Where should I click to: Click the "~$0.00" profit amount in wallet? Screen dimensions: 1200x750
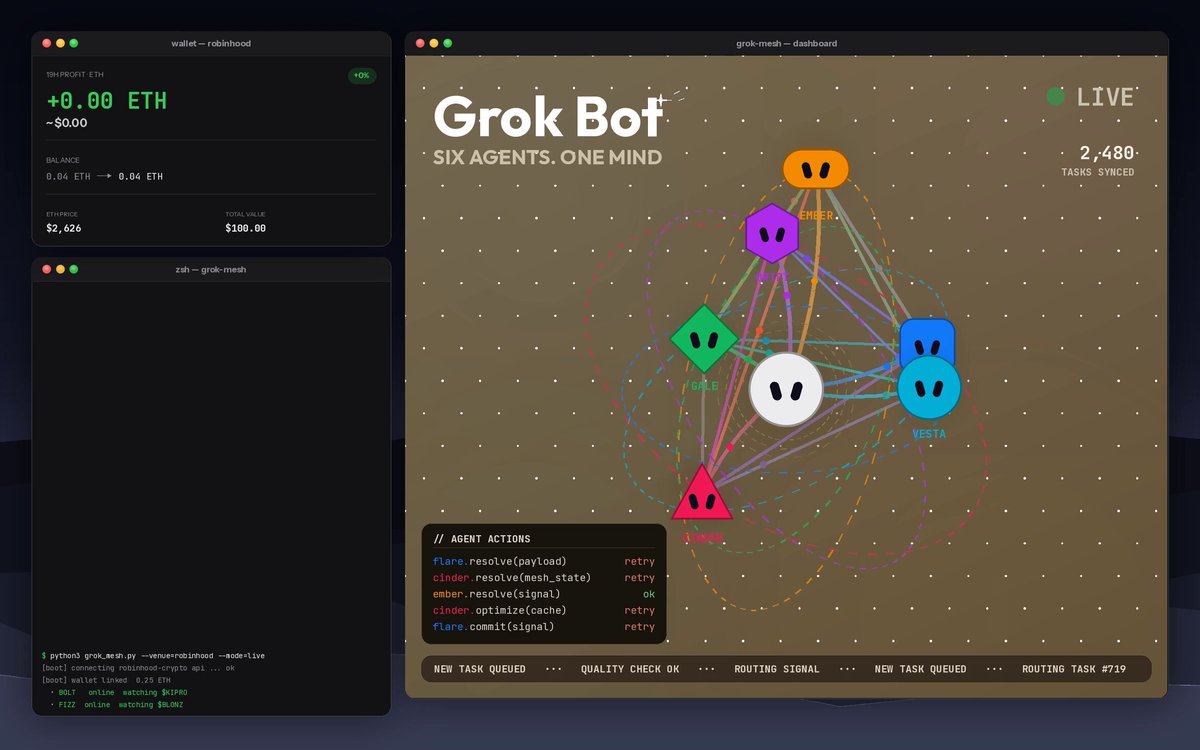tap(66, 123)
